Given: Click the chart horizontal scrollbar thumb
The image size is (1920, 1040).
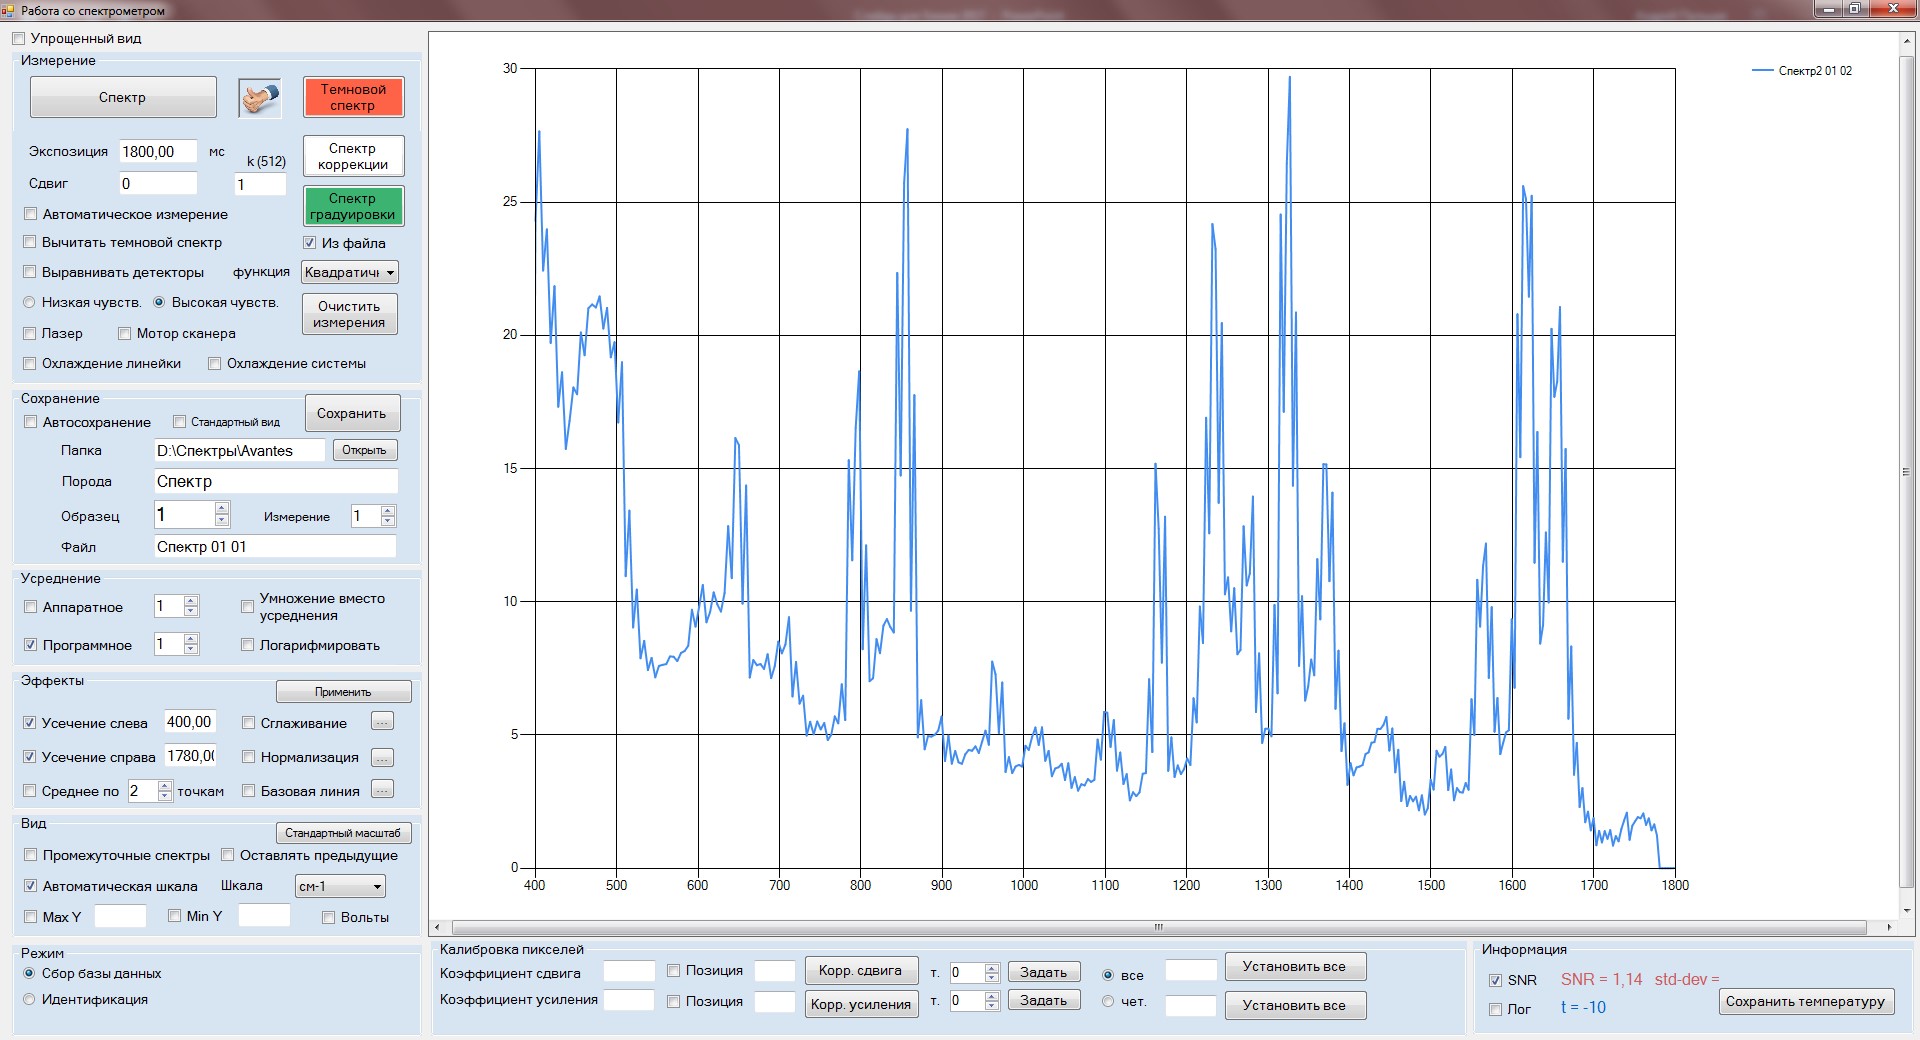Looking at the screenshot, I should coord(1159,927).
